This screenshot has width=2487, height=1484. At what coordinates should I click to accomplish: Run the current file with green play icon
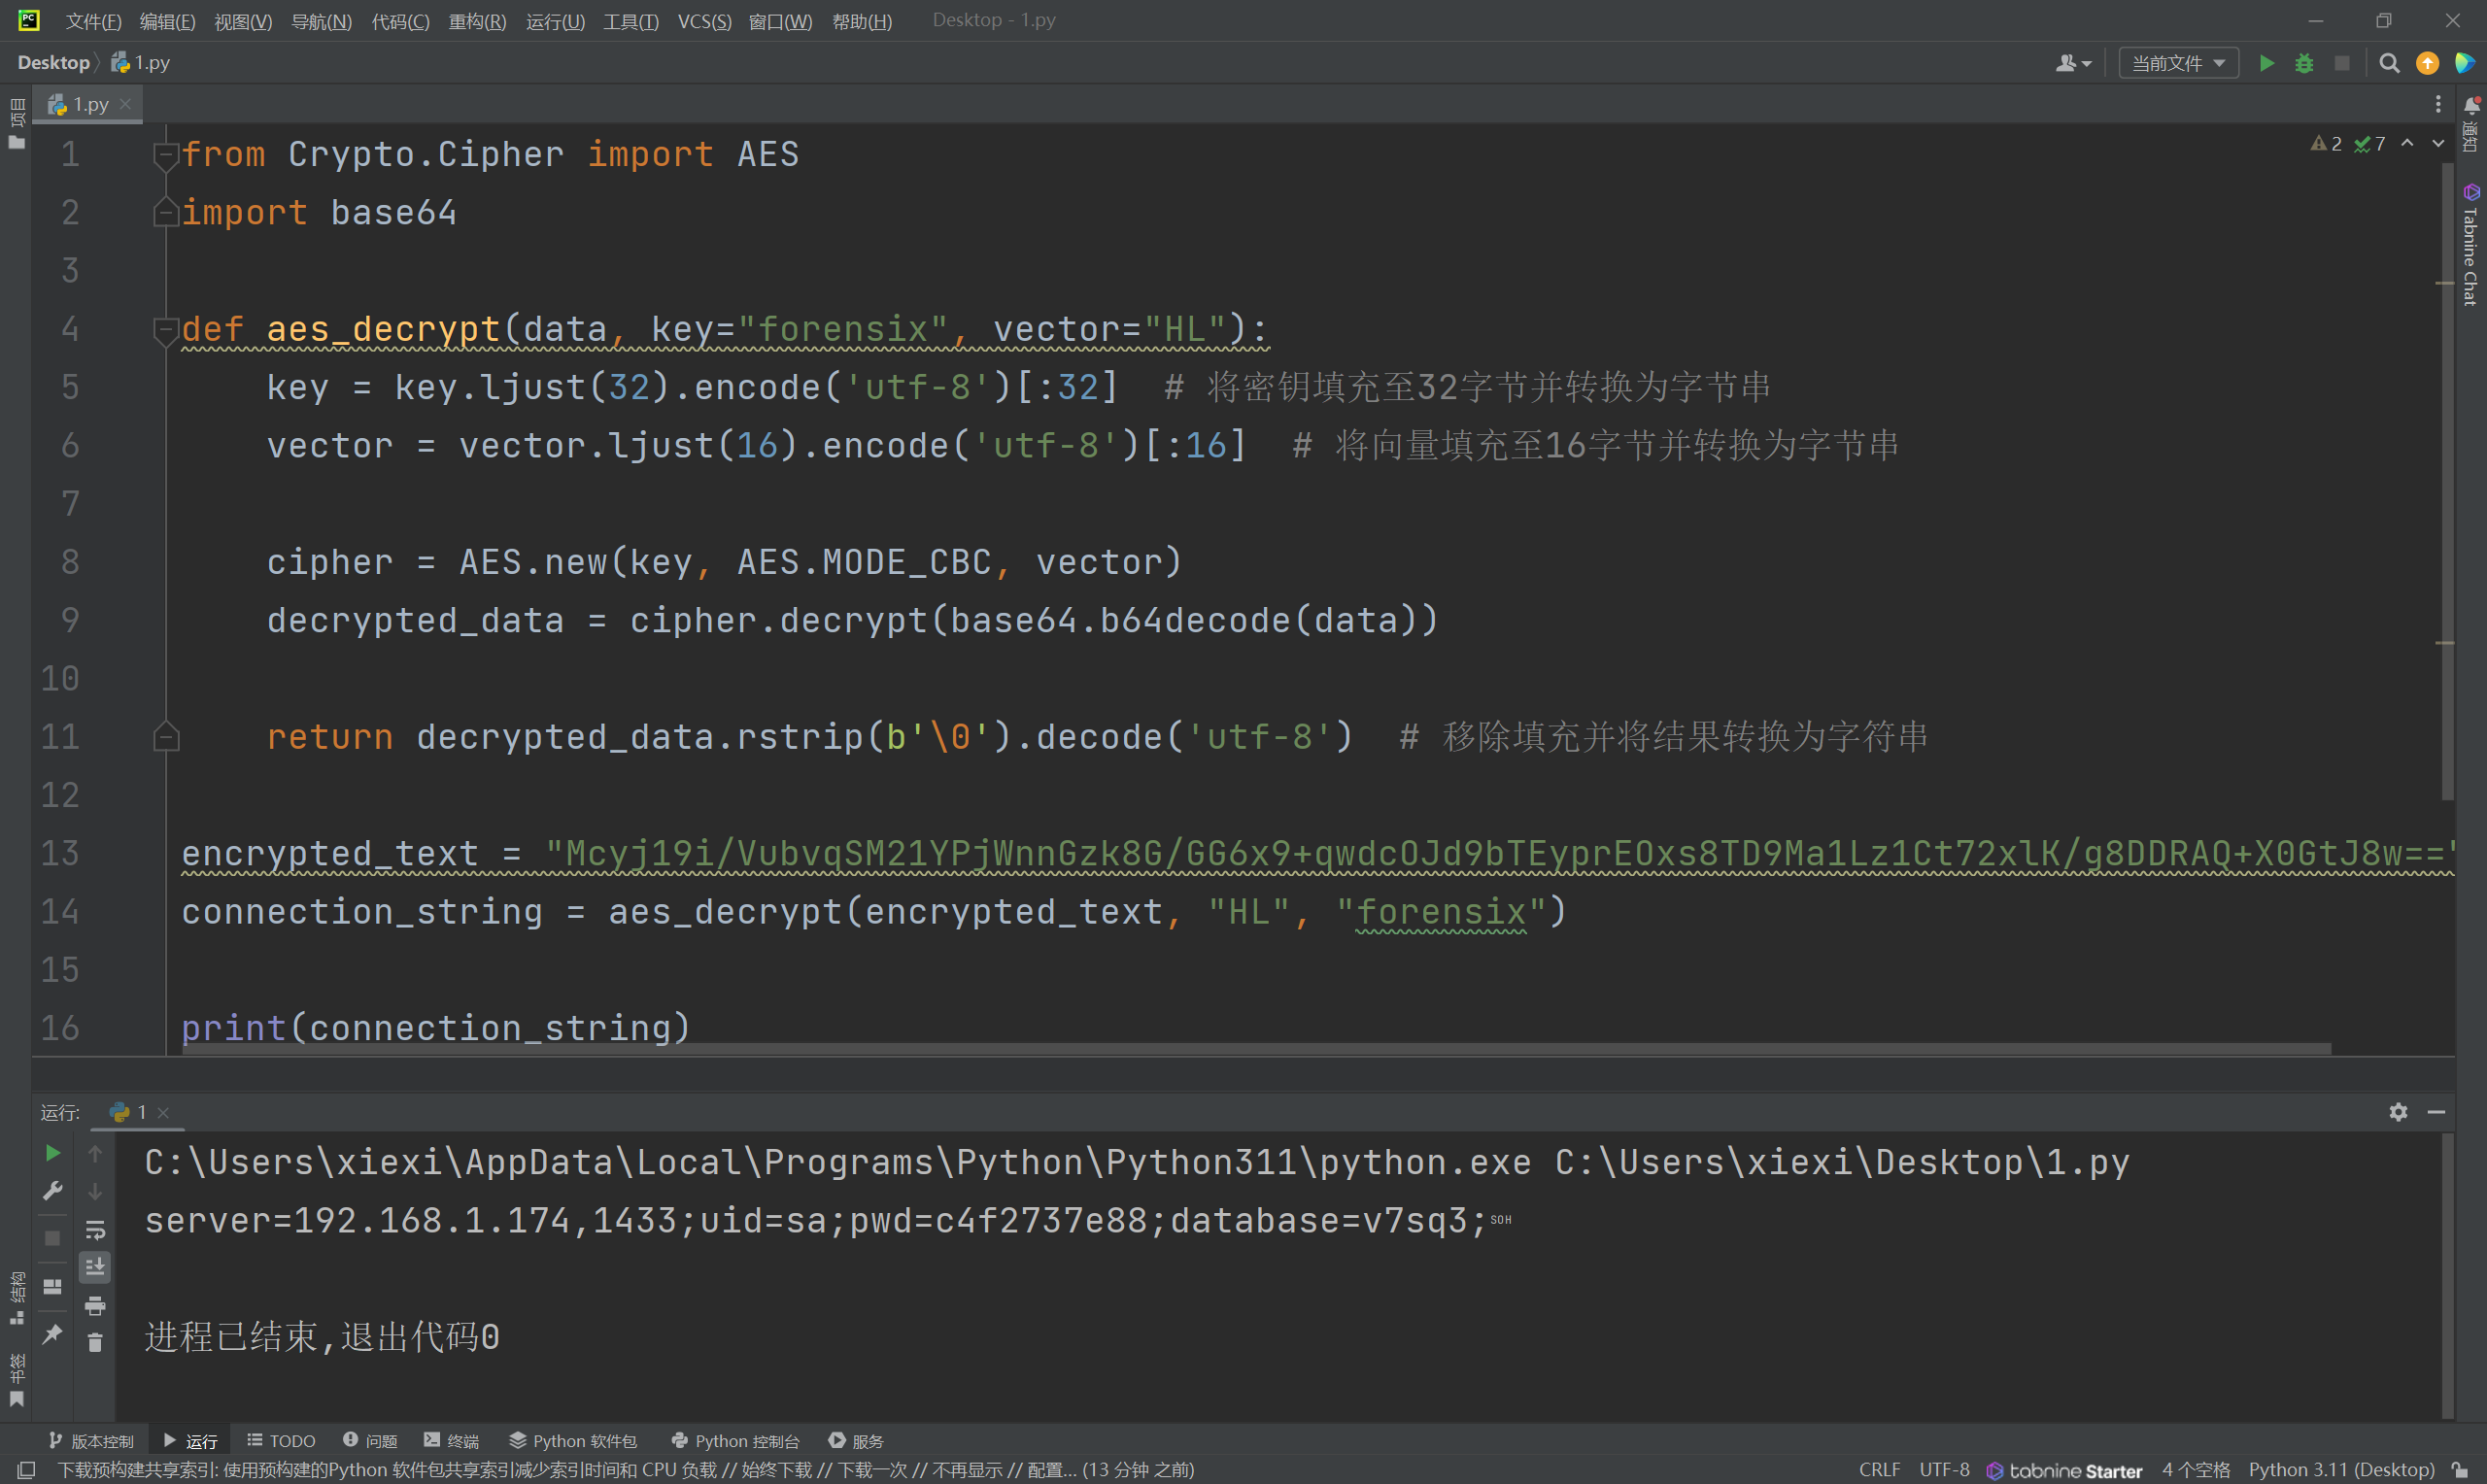coord(2266,63)
